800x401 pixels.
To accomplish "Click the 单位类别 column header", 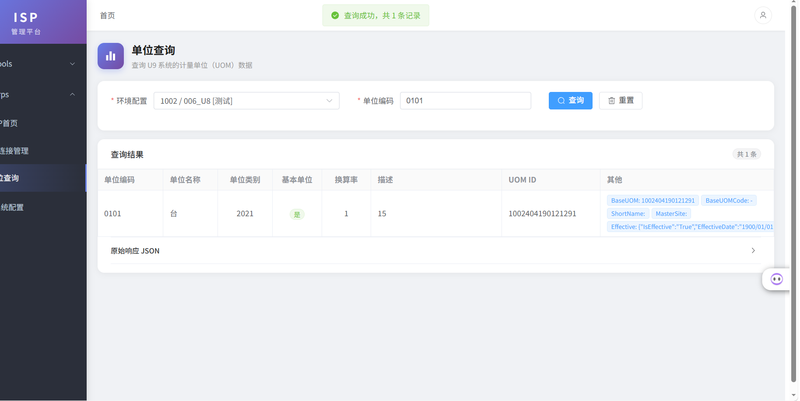I will click(245, 180).
